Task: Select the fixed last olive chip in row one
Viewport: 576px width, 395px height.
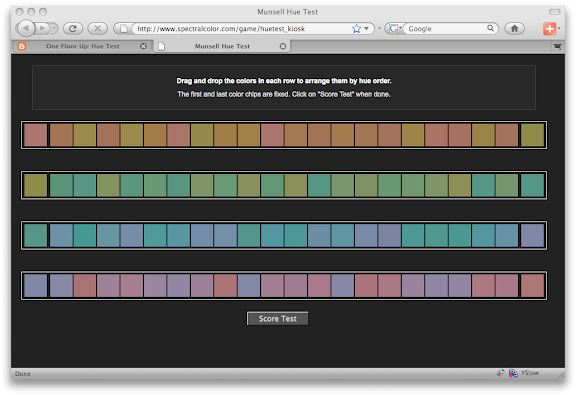Action: (532, 135)
